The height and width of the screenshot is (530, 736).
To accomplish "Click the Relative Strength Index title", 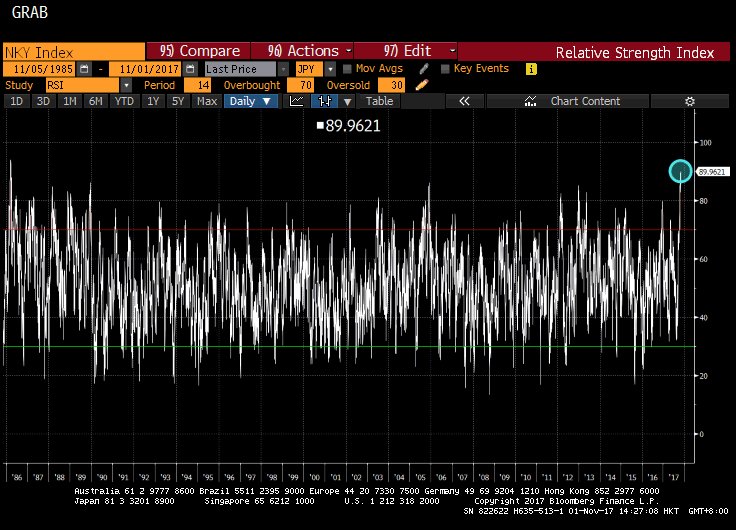I will (635, 53).
